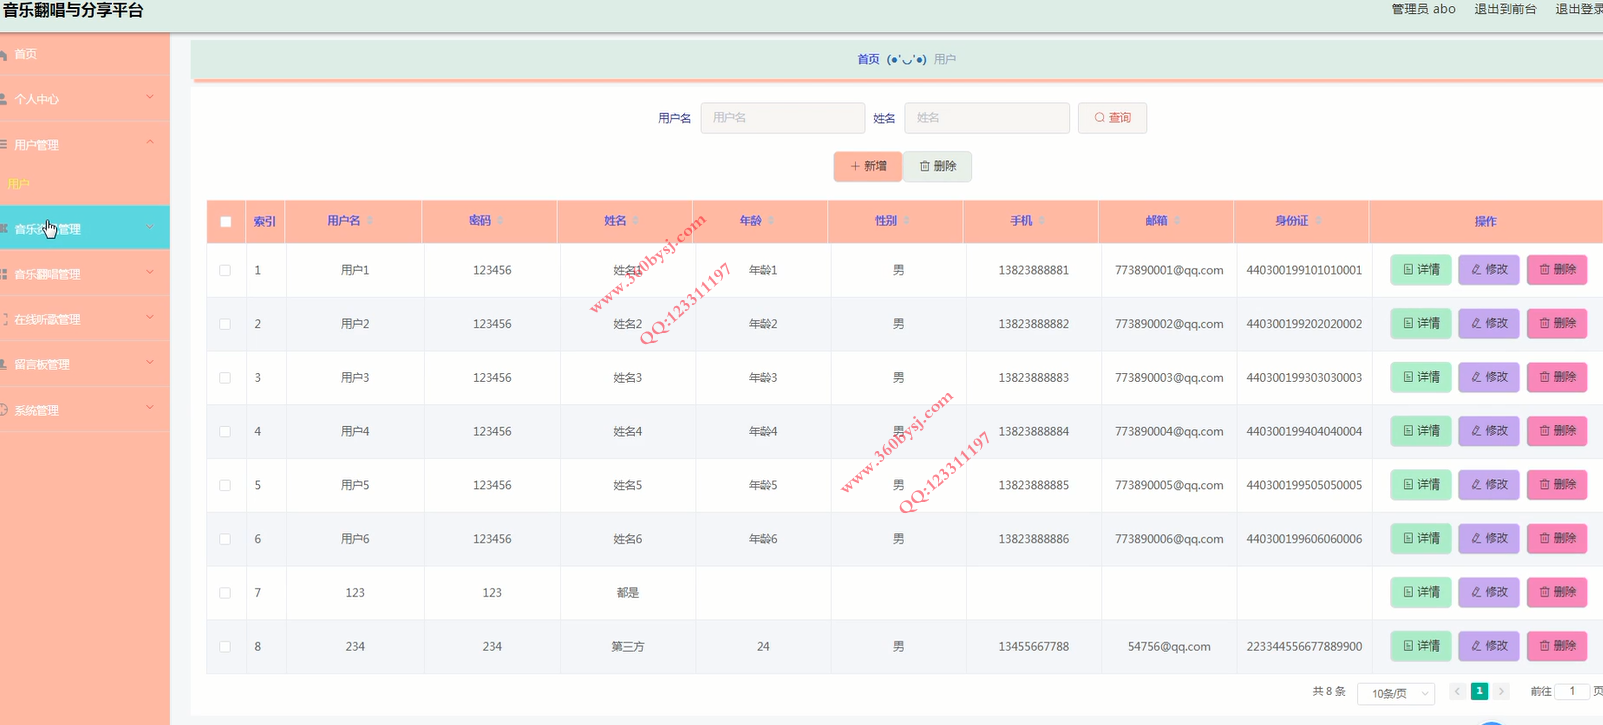1603x725 pixels.
Task: Sort table by 年龄 column sort arrows
Action: click(771, 221)
